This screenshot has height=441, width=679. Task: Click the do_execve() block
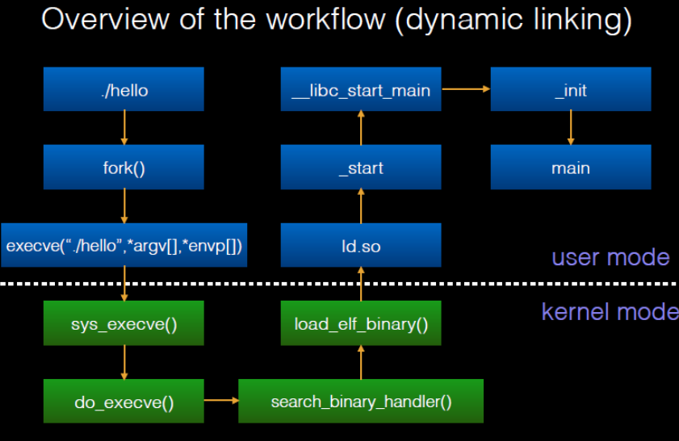coord(123,402)
